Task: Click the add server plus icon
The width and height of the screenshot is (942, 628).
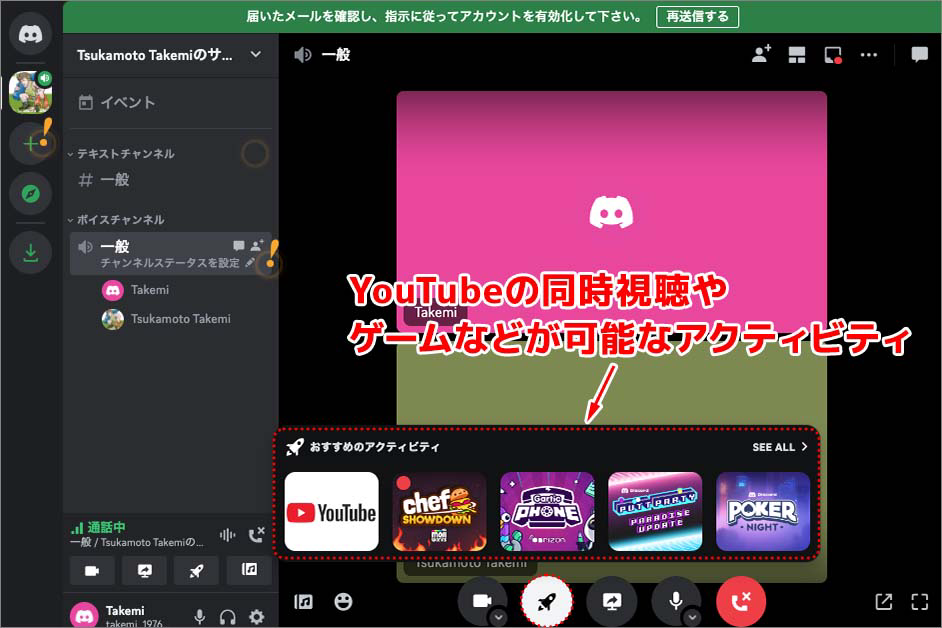Action: click(30, 143)
